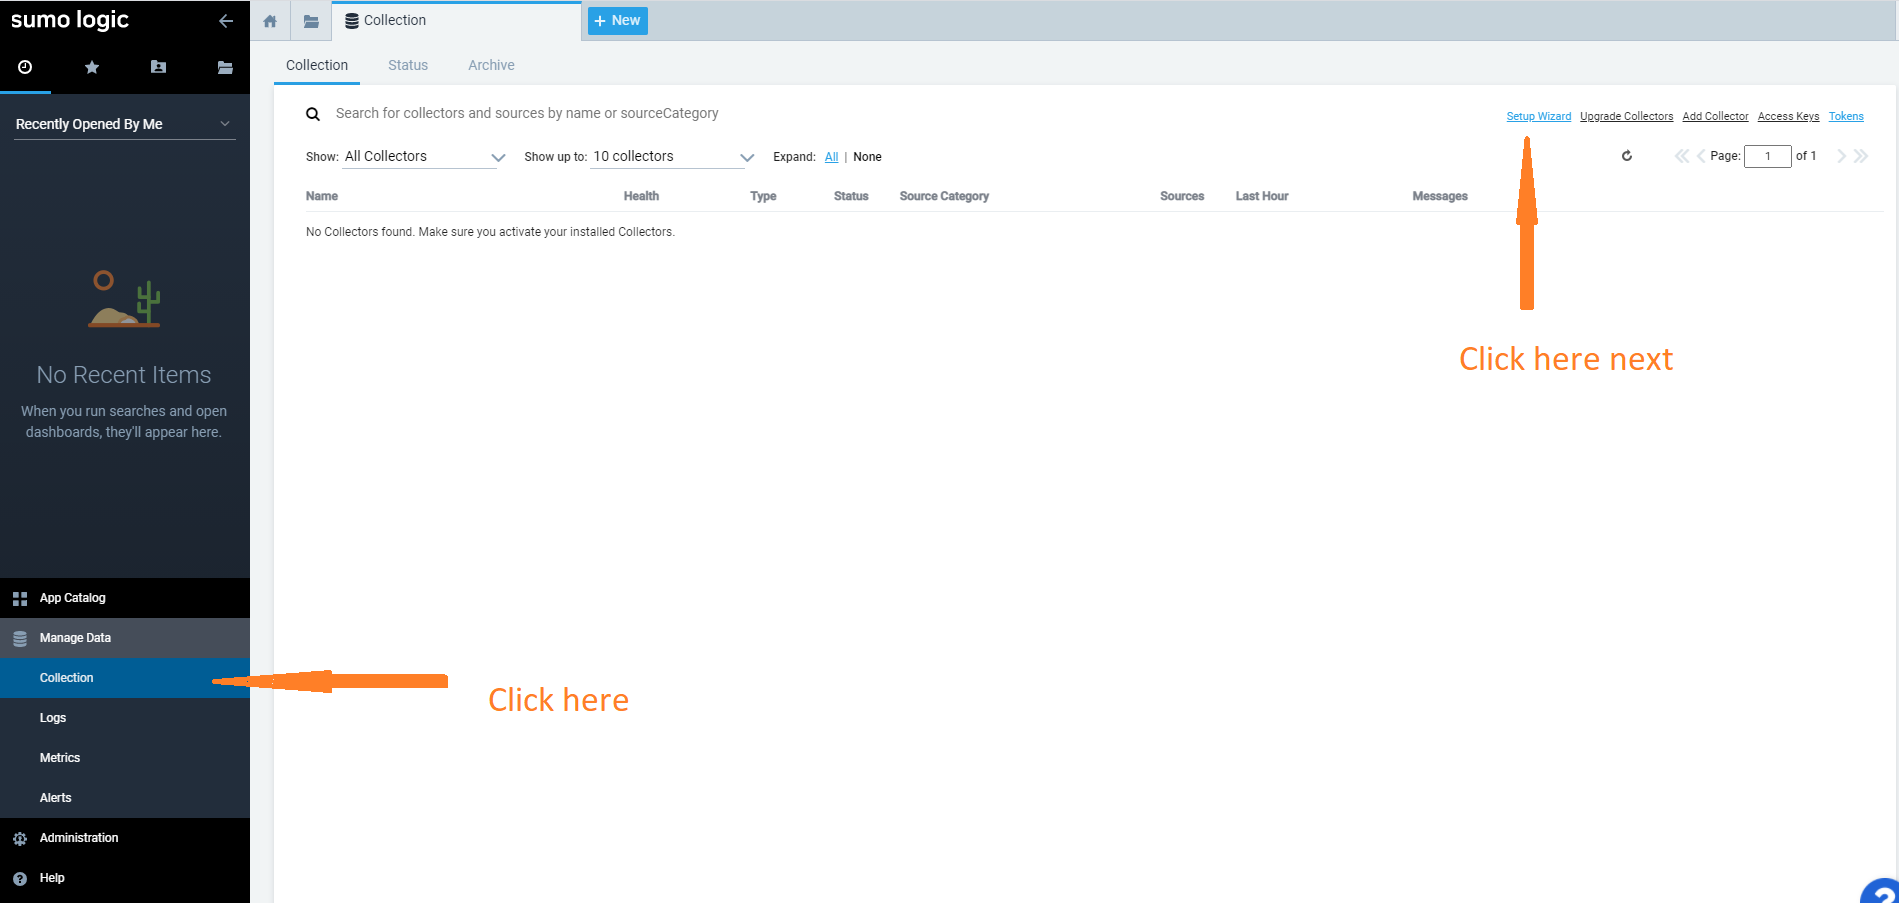The image size is (1899, 903).
Task: Click the Source Category column header
Action: pos(944,196)
